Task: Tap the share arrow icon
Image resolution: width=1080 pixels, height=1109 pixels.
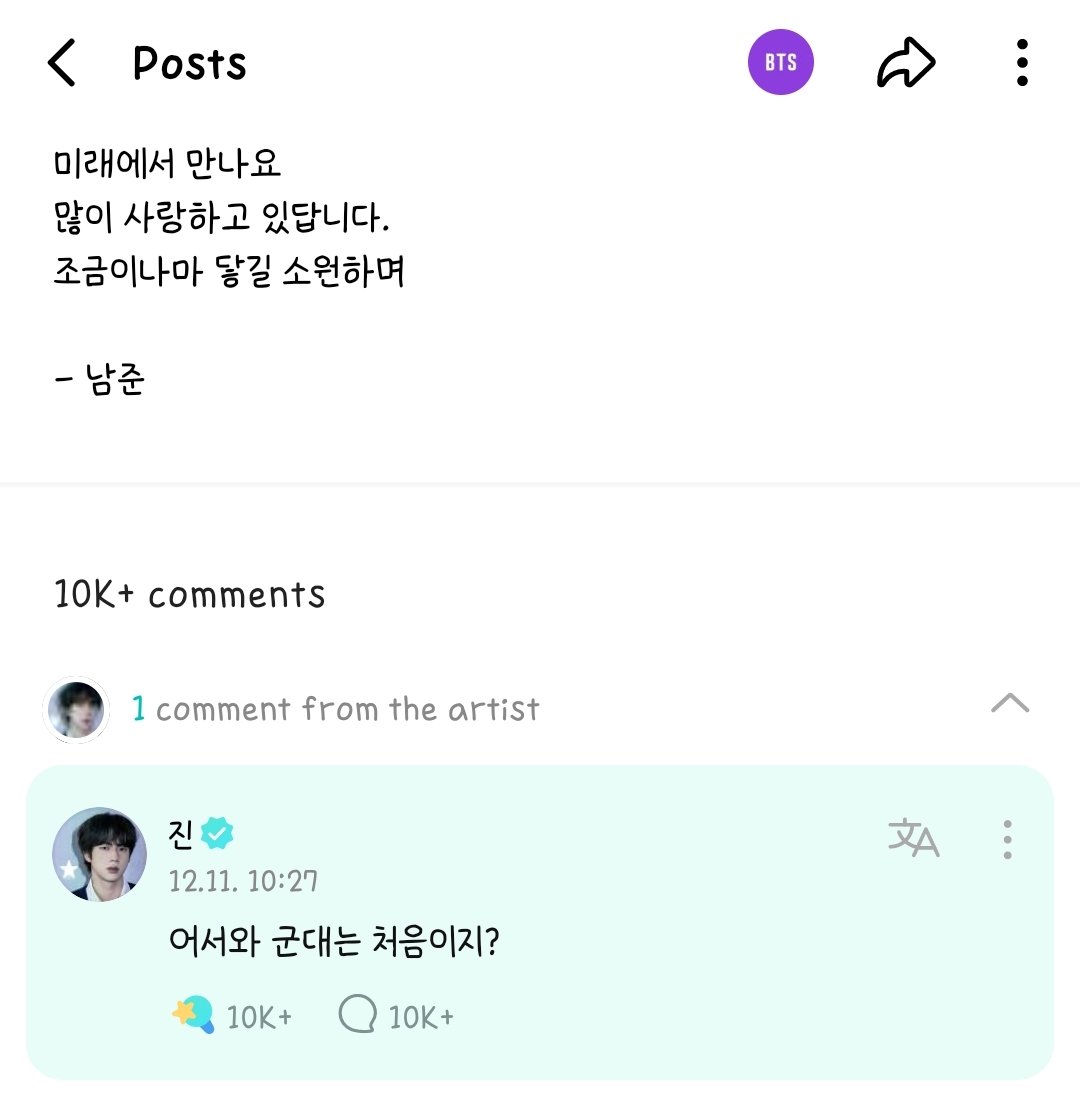Action: (905, 64)
